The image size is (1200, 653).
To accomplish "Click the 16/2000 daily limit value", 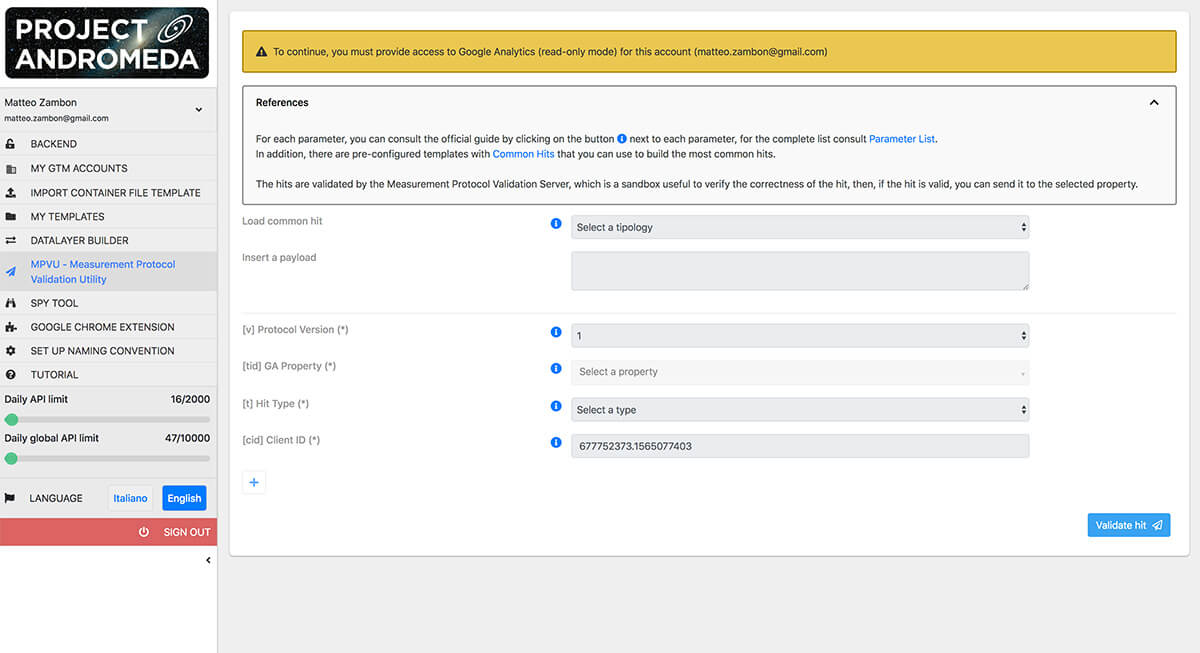I will [x=190, y=399].
